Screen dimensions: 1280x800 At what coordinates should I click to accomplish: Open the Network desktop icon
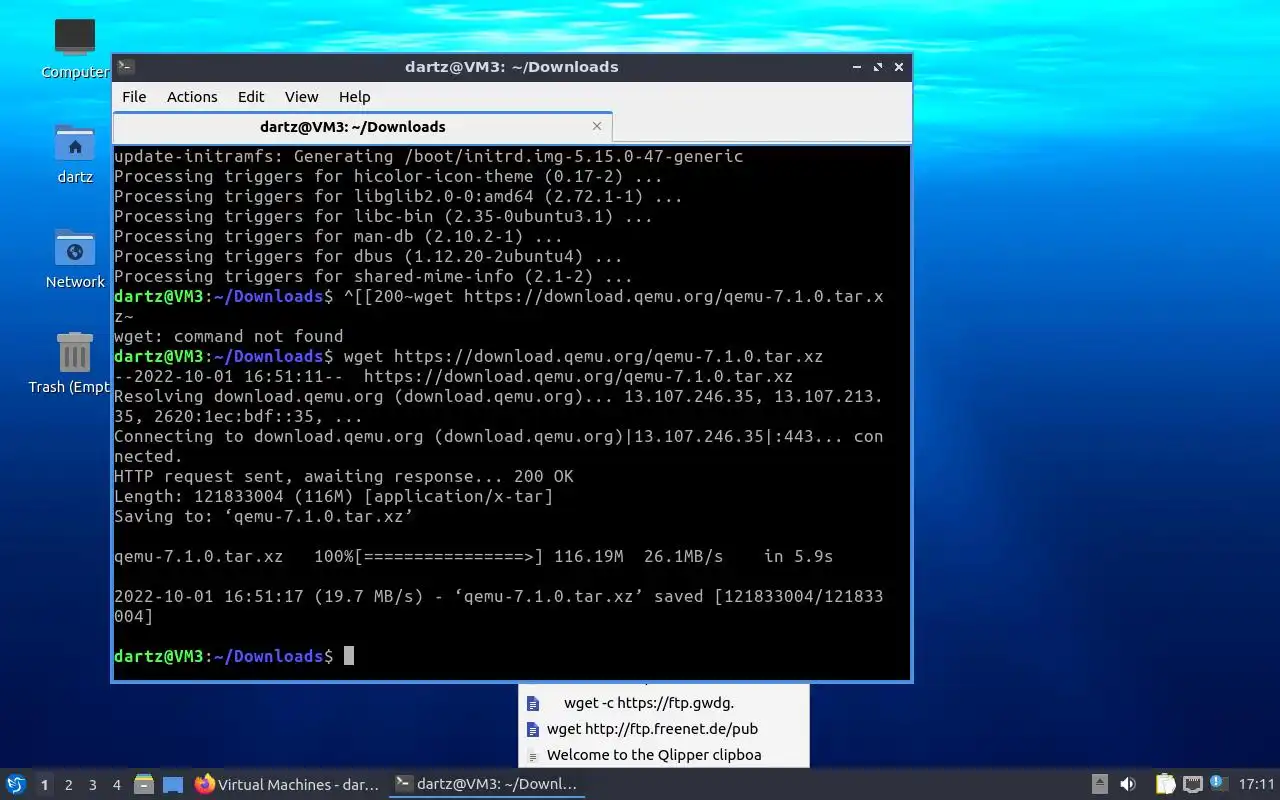click(75, 260)
